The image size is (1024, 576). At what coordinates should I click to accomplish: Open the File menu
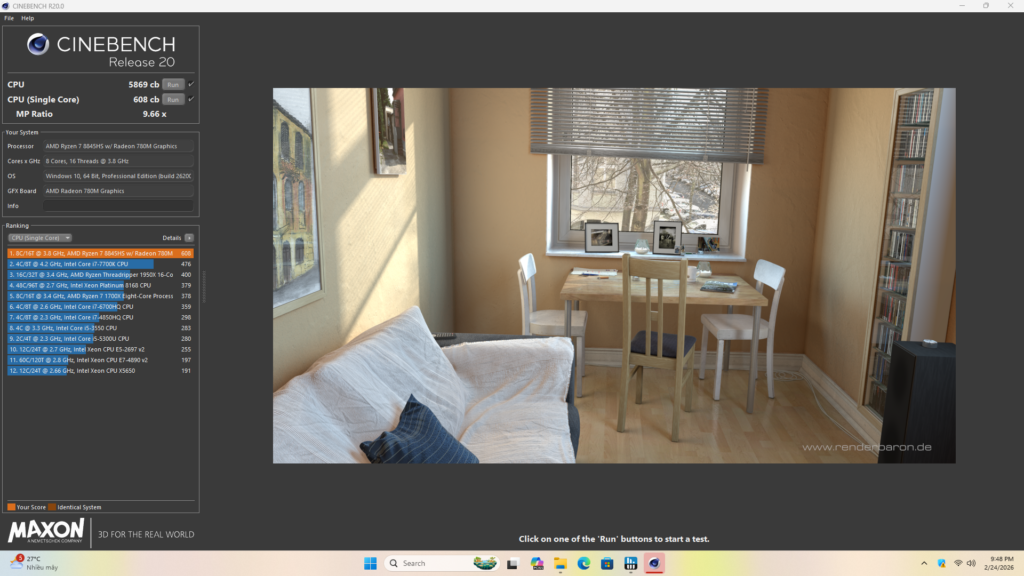9,18
